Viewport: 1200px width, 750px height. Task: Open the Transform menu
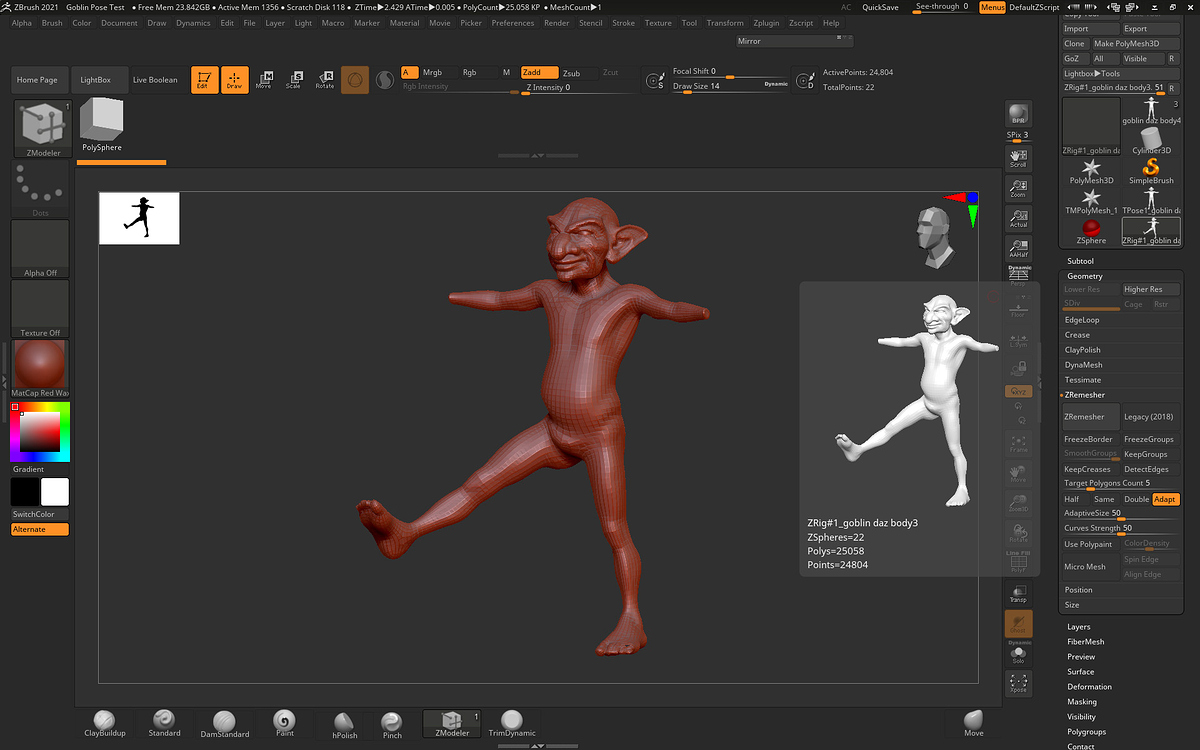tap(725, 23)
